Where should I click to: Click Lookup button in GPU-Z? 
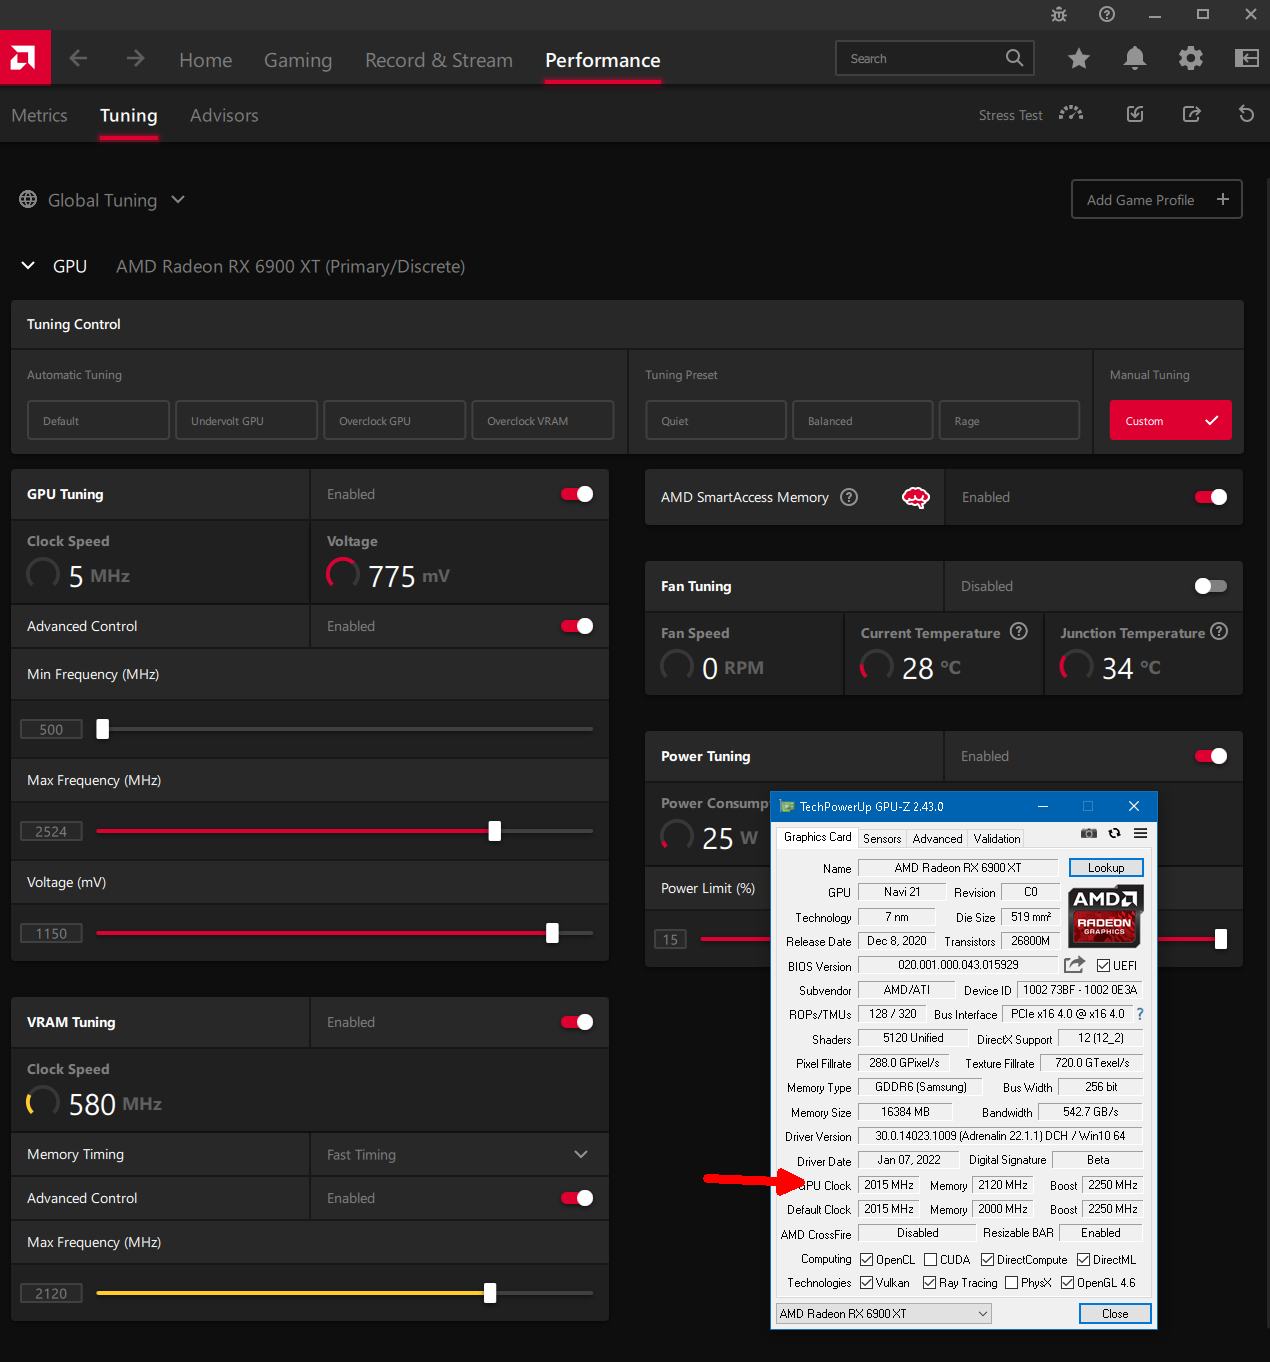1106,867
